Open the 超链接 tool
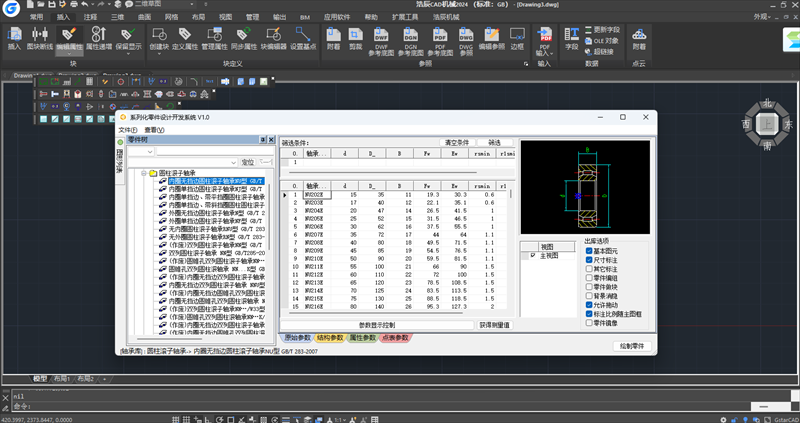This screenshot has height=423, width=800. coord(602,51)
